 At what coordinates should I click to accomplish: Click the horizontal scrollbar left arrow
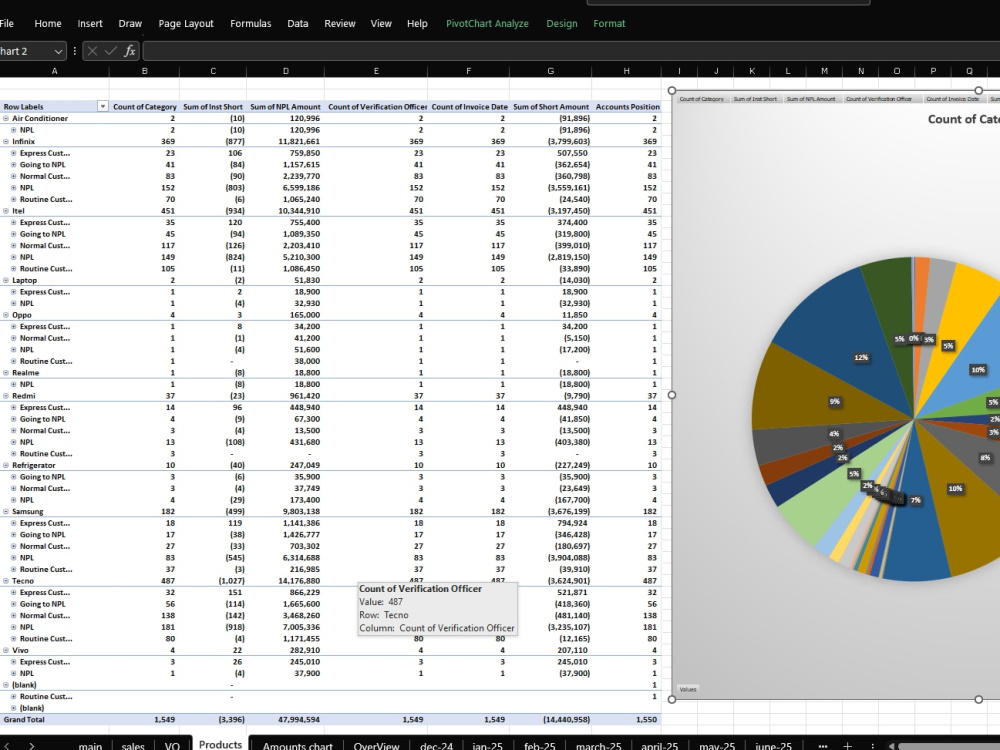click(892, 746)
